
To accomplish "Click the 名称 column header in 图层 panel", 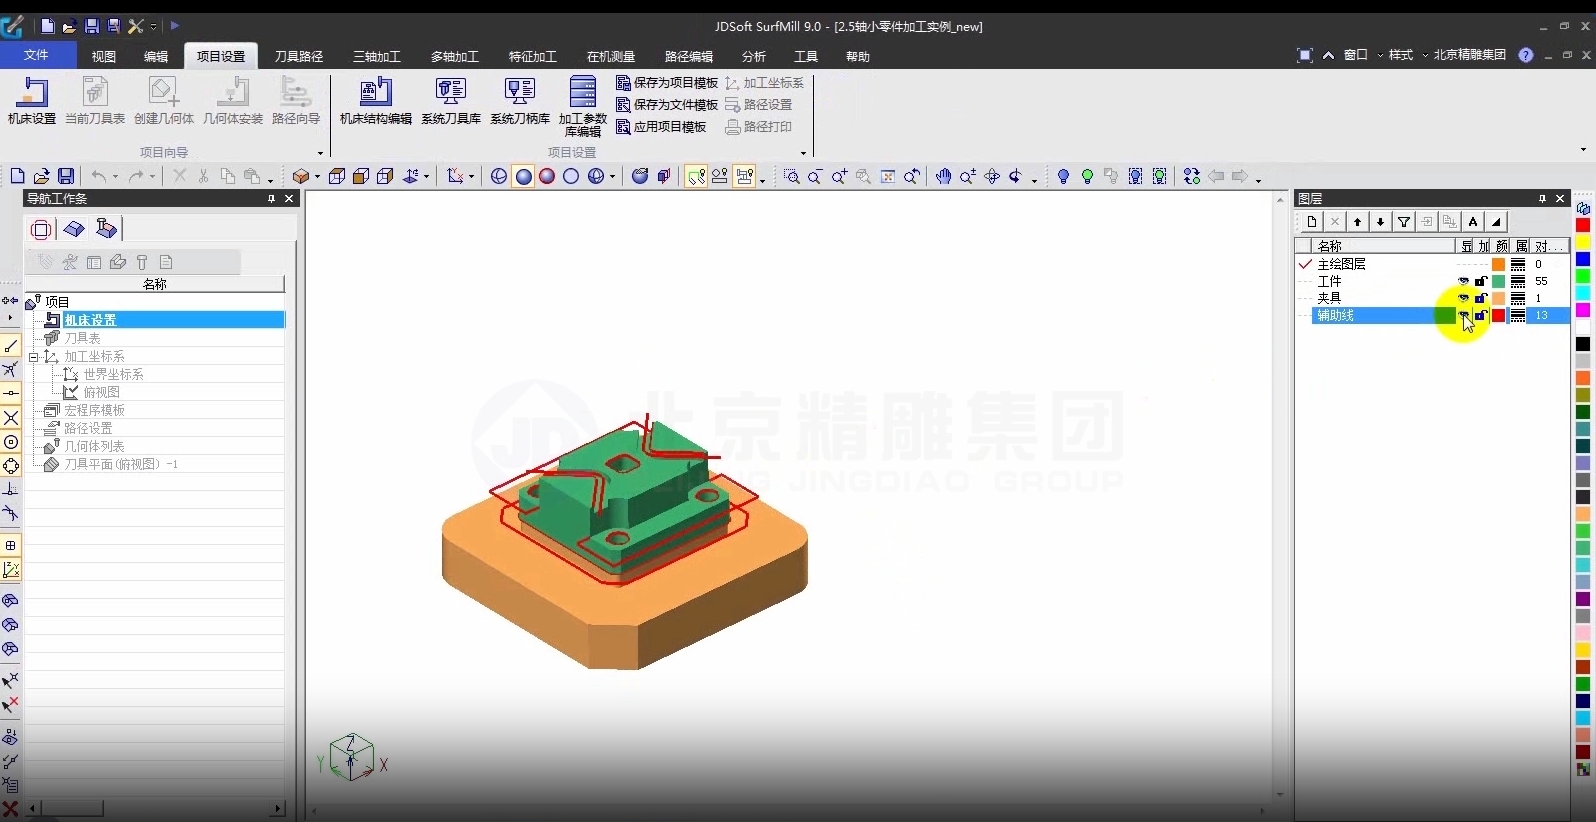I will pyautogui.click(x=1384, y=246).
